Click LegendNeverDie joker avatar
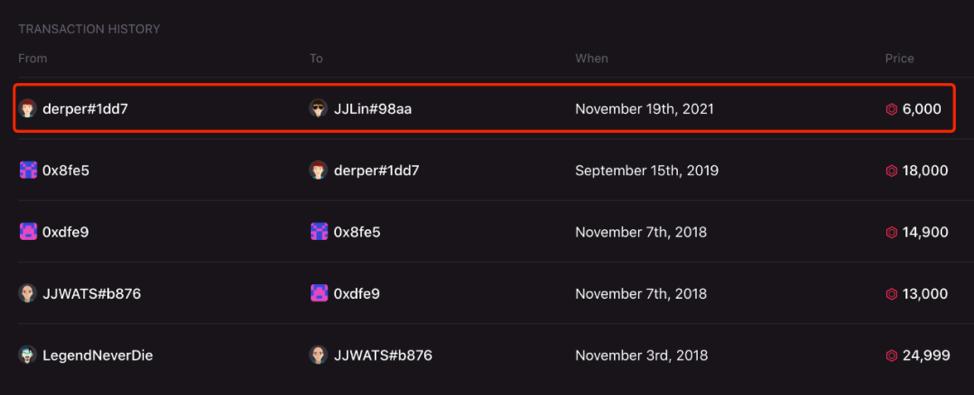 point(27,355)
